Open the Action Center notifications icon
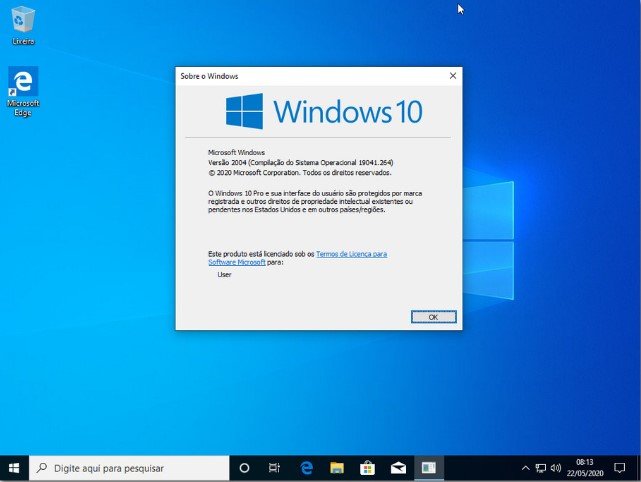Image resolution: width=641 pixels, height=482 pixels. coord(620,468)
